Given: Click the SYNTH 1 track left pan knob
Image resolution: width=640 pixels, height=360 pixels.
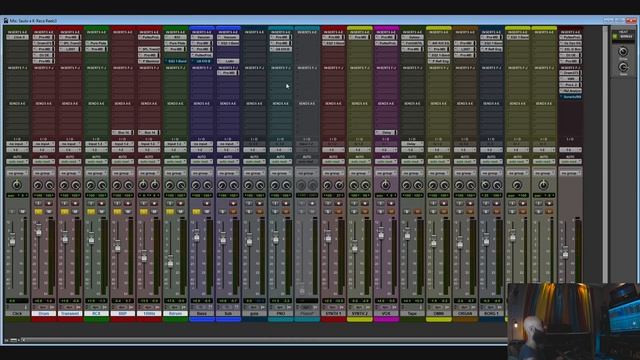Looking at the screenshot, I should tap(327, 185).
